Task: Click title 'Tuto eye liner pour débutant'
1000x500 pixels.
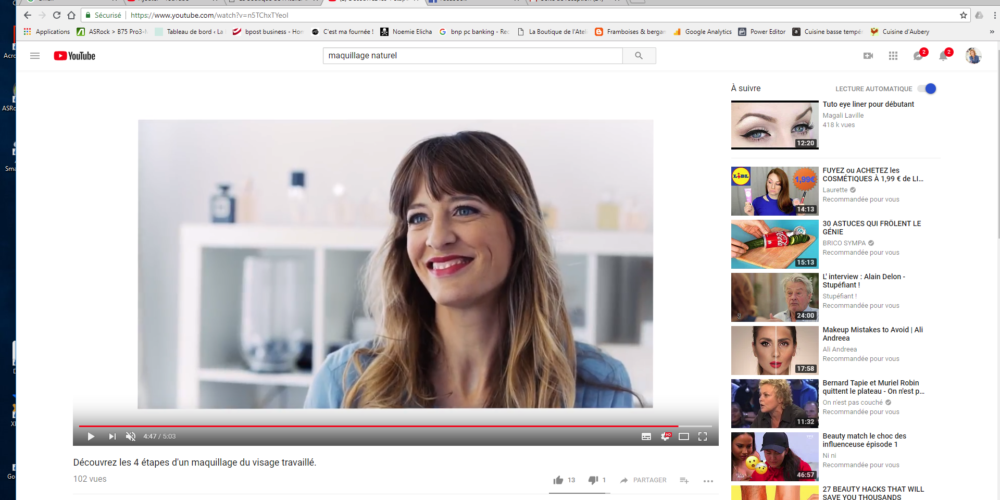Action: pos(868,105)
